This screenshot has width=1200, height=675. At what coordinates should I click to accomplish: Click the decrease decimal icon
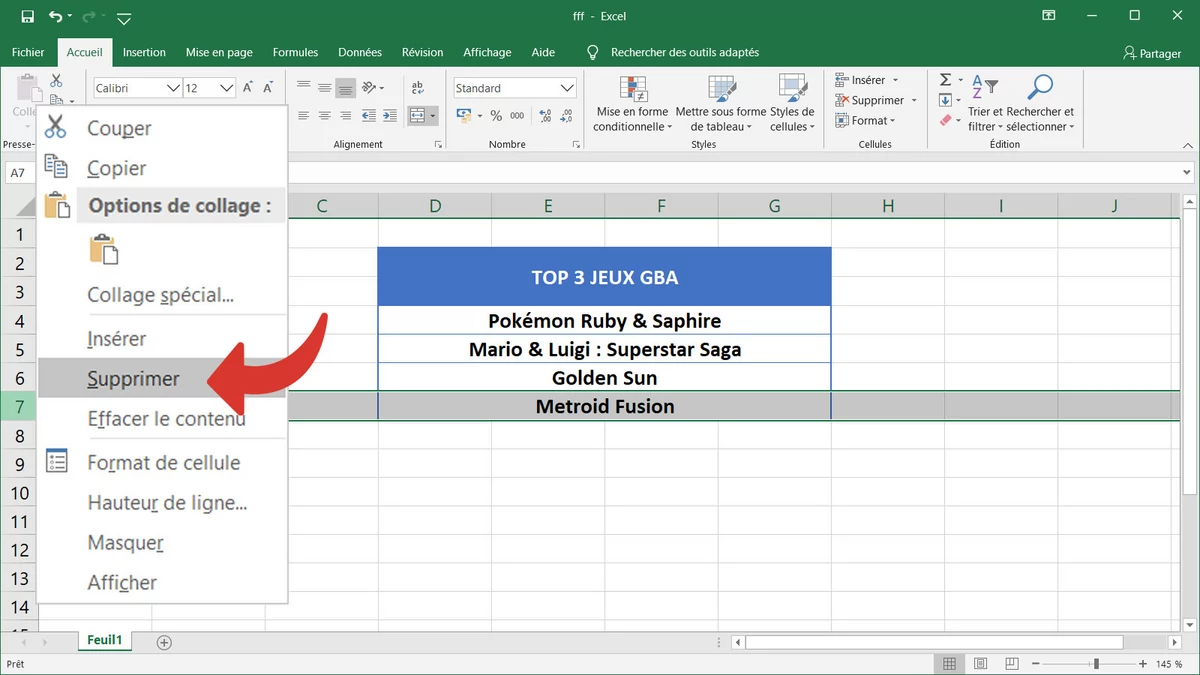[x=565, y=116]
